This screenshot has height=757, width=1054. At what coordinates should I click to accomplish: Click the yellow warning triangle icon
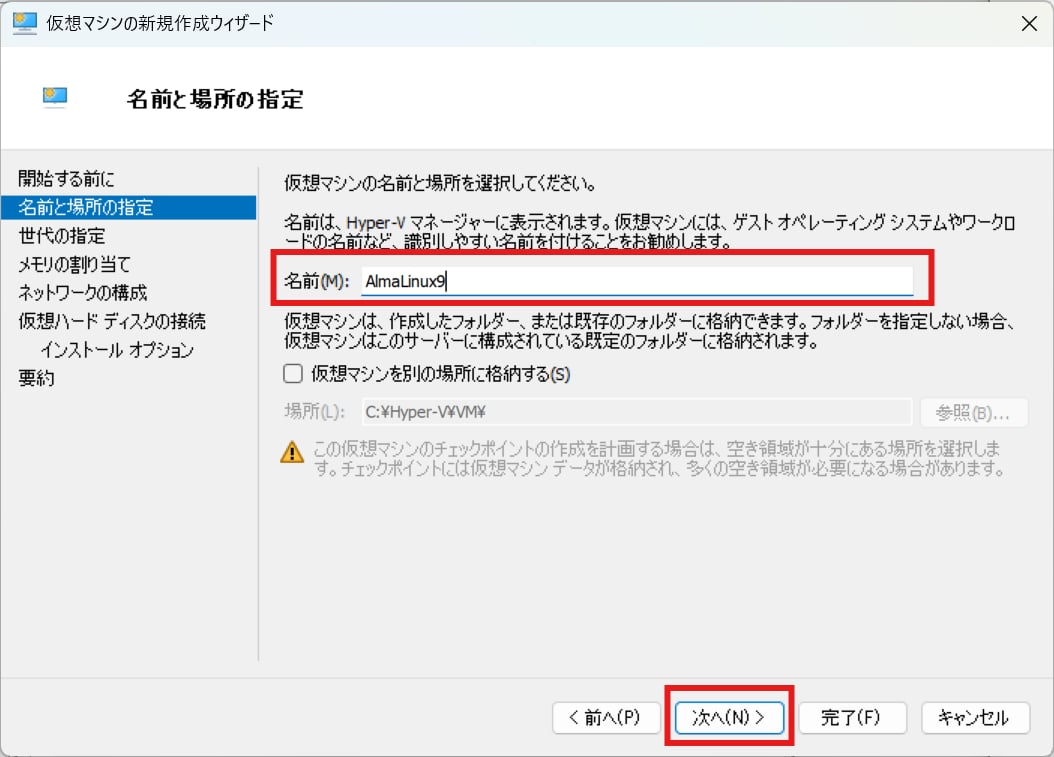[291, 452]
